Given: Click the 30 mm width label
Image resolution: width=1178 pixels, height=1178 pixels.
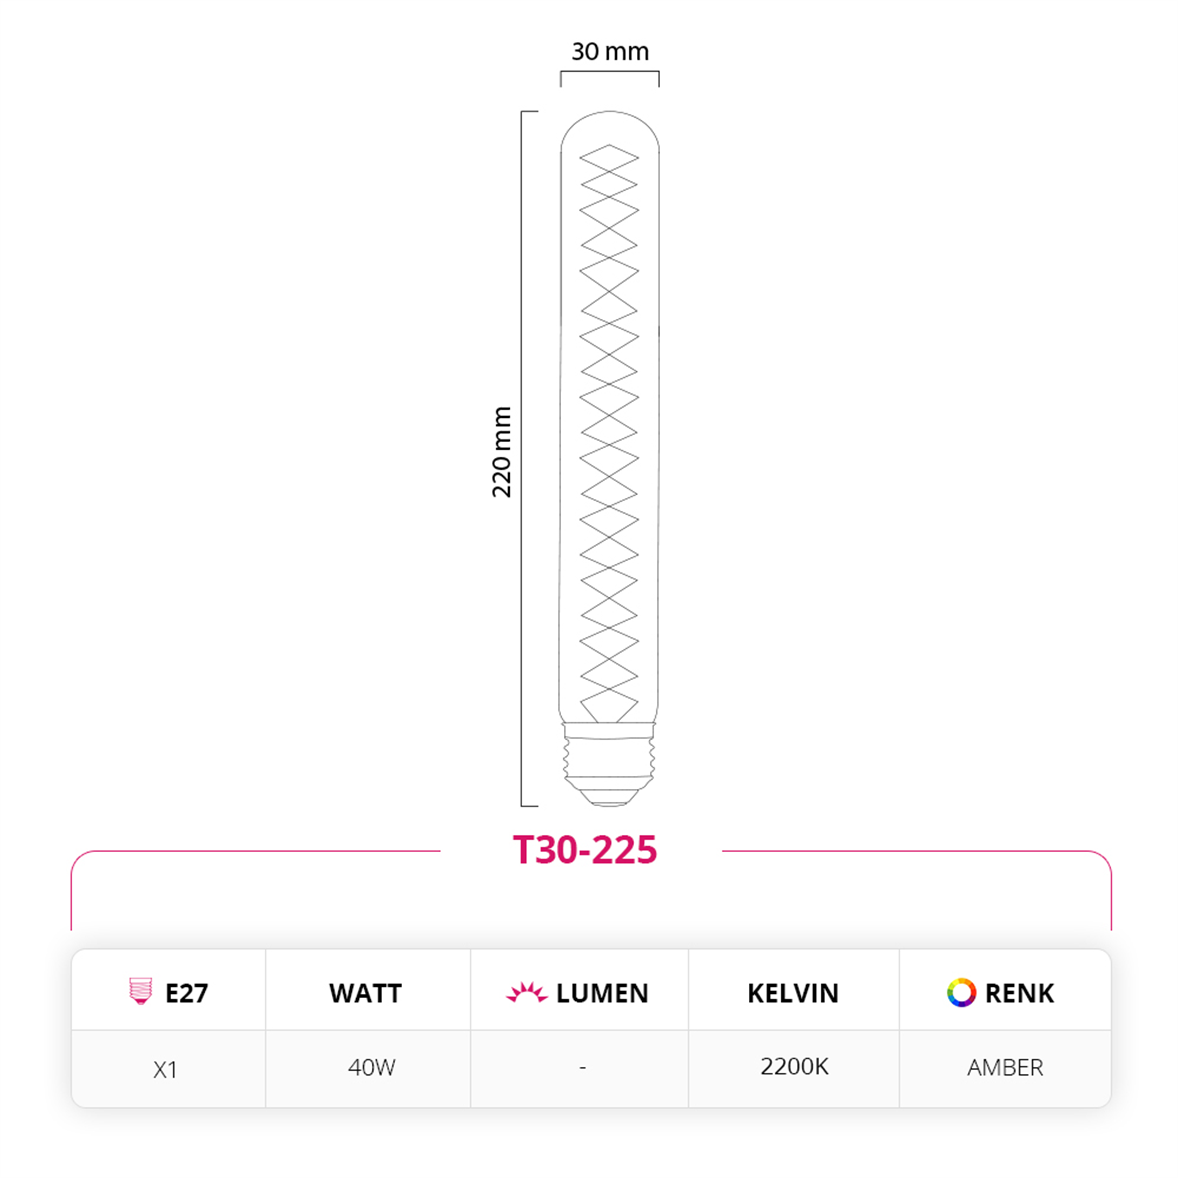Looking at the screenshot, I should tap(610, 51).
